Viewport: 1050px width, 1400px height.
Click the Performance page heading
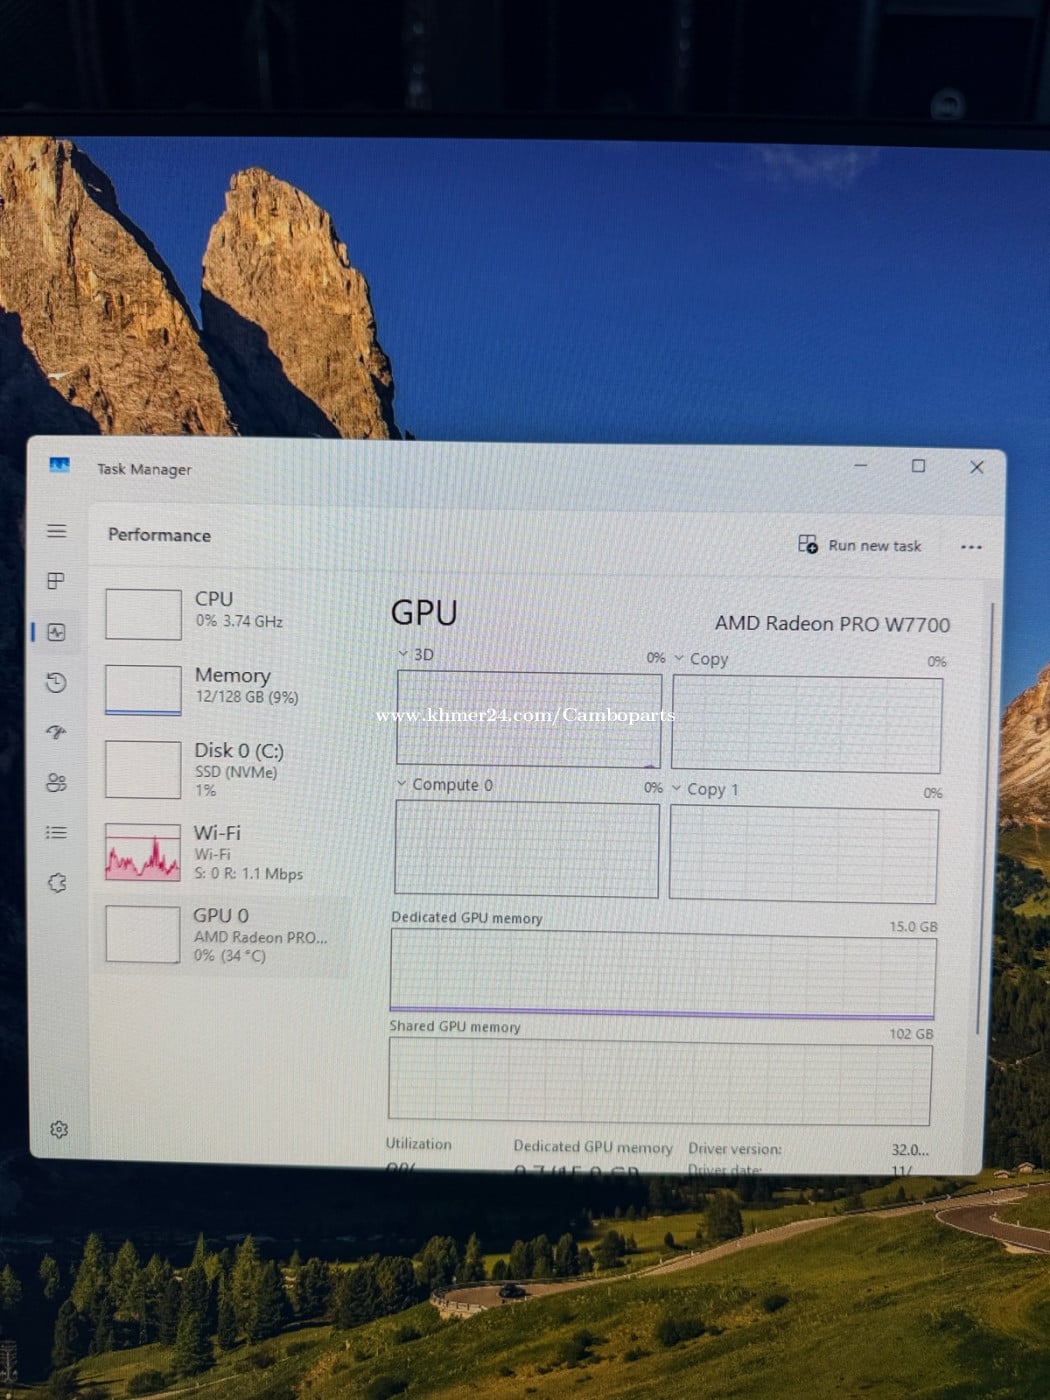tap(159, 535)
